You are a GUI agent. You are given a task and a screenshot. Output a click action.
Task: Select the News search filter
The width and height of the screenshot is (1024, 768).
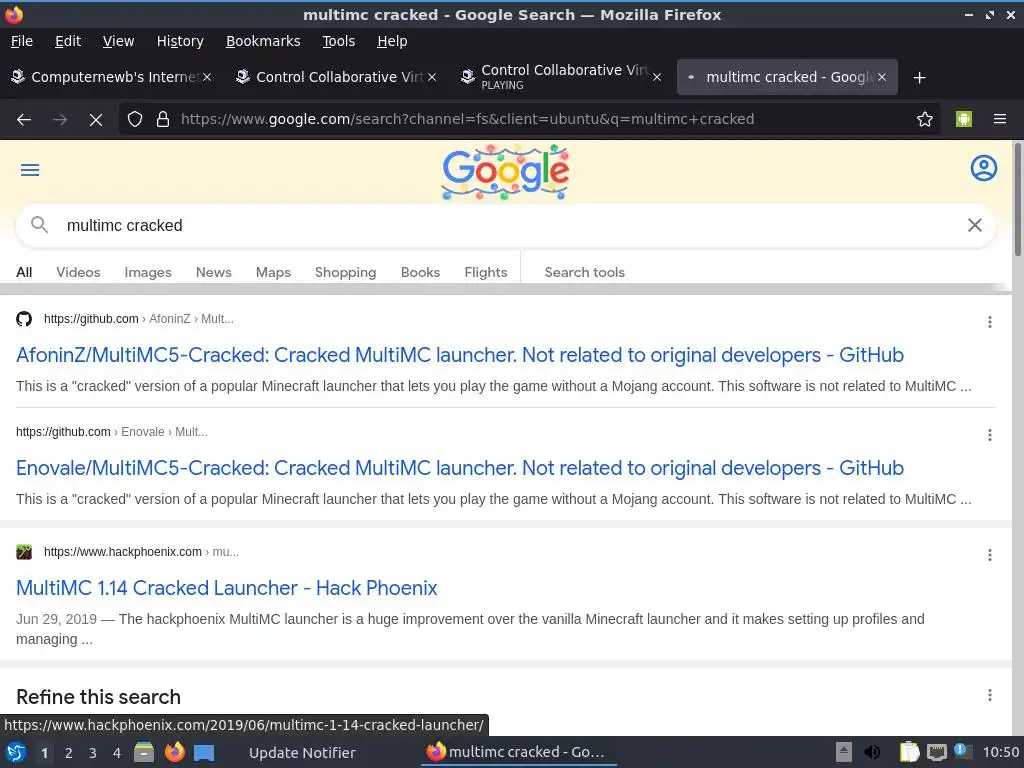tap(214, 272)
